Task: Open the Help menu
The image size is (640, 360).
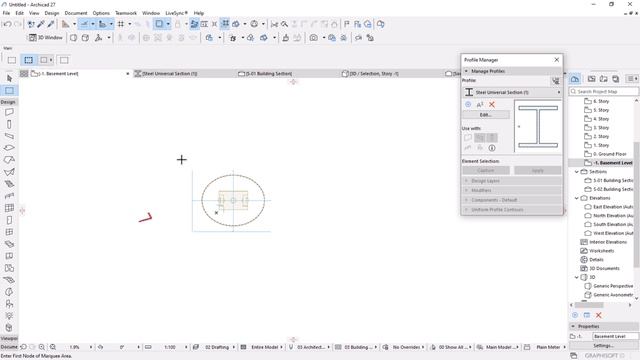Action: tap(198, 13)
